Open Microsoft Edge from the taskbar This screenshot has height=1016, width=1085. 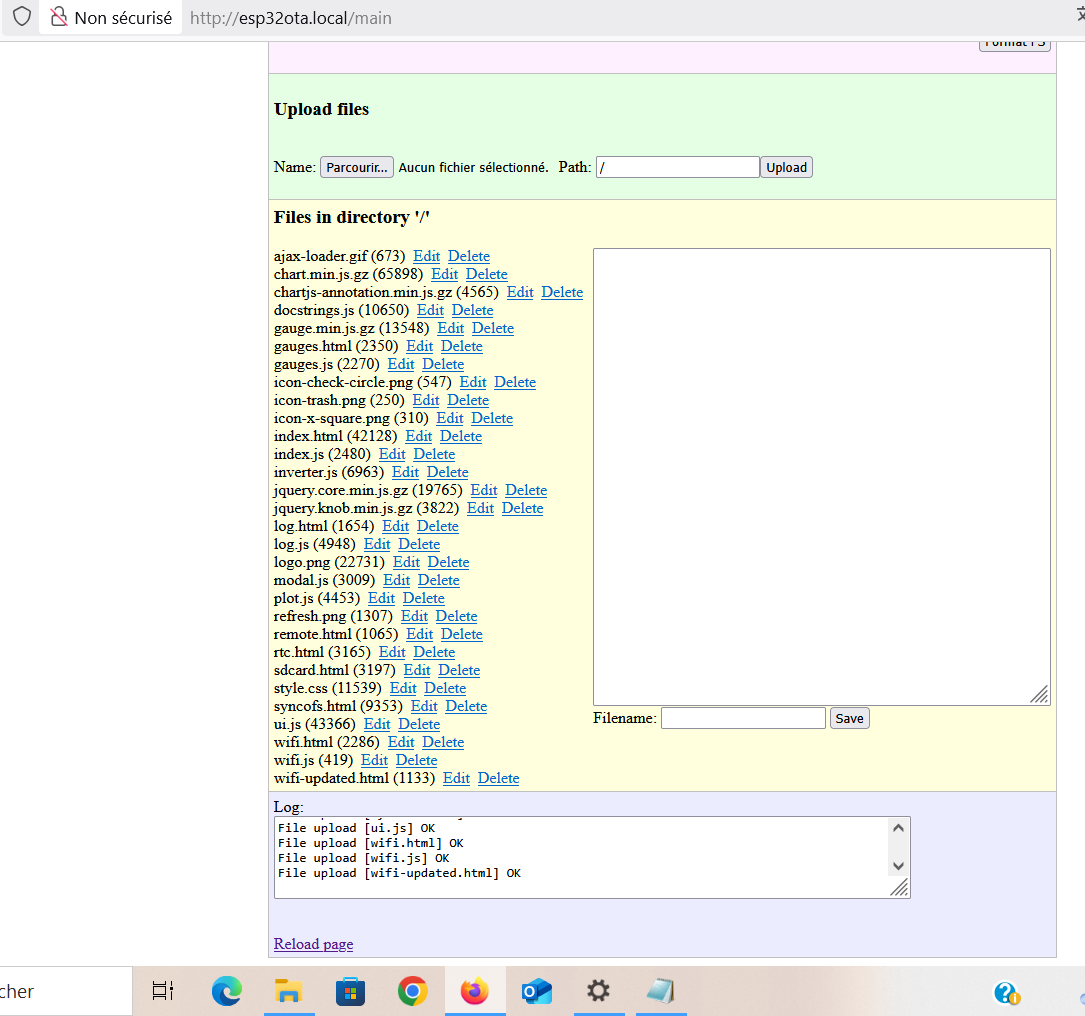(227, 991)
